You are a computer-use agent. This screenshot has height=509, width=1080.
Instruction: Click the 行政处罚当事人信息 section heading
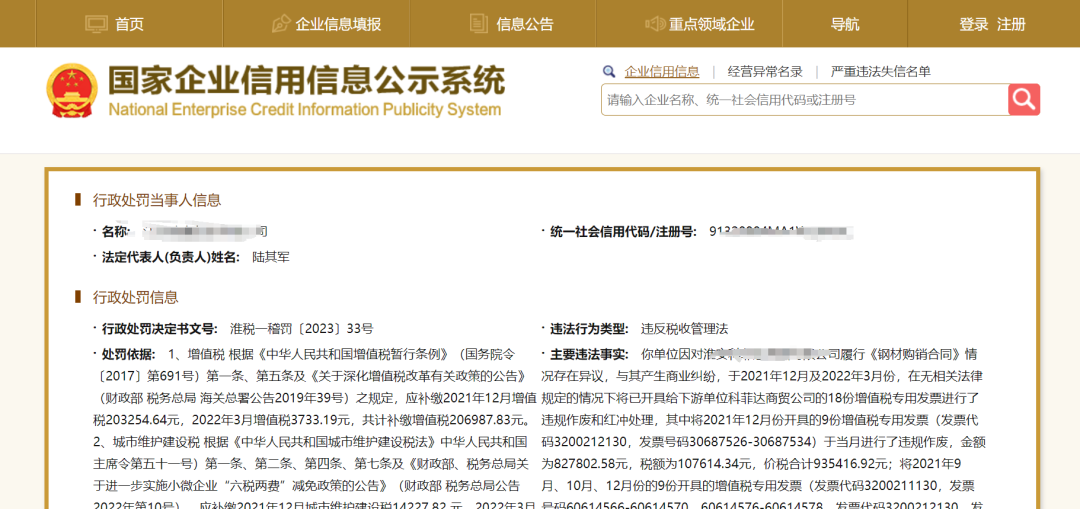[157, 200]
